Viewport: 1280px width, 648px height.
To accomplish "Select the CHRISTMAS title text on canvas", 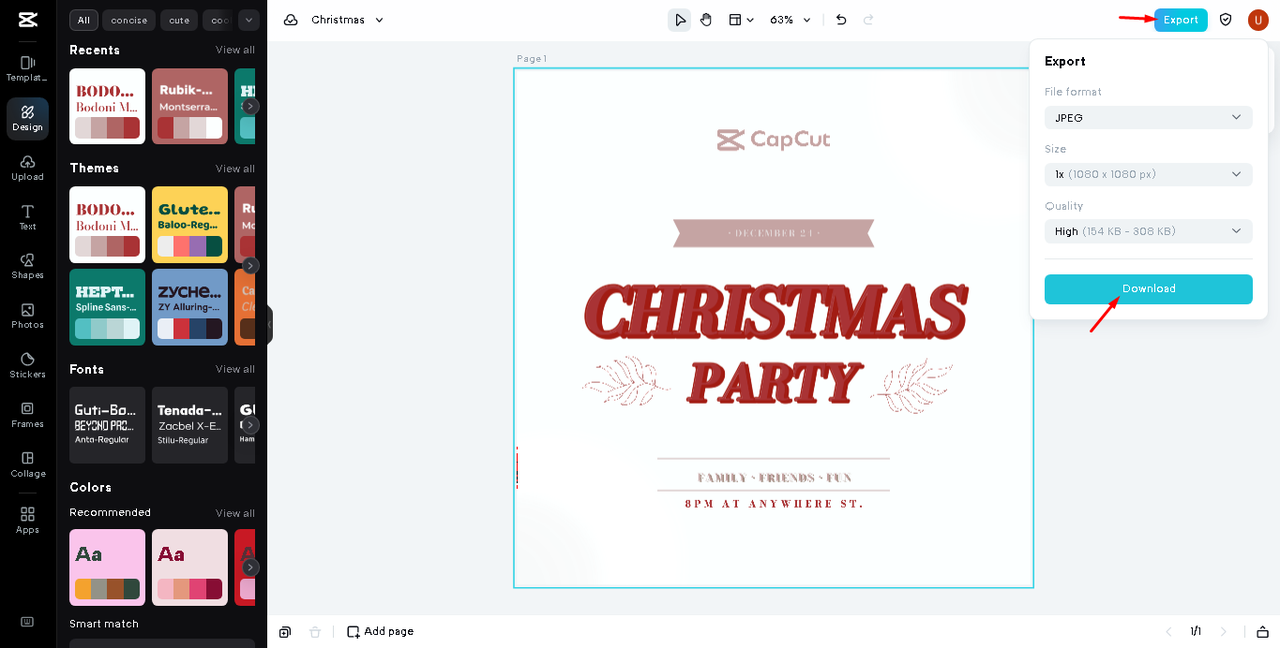I will pos(775,311).
